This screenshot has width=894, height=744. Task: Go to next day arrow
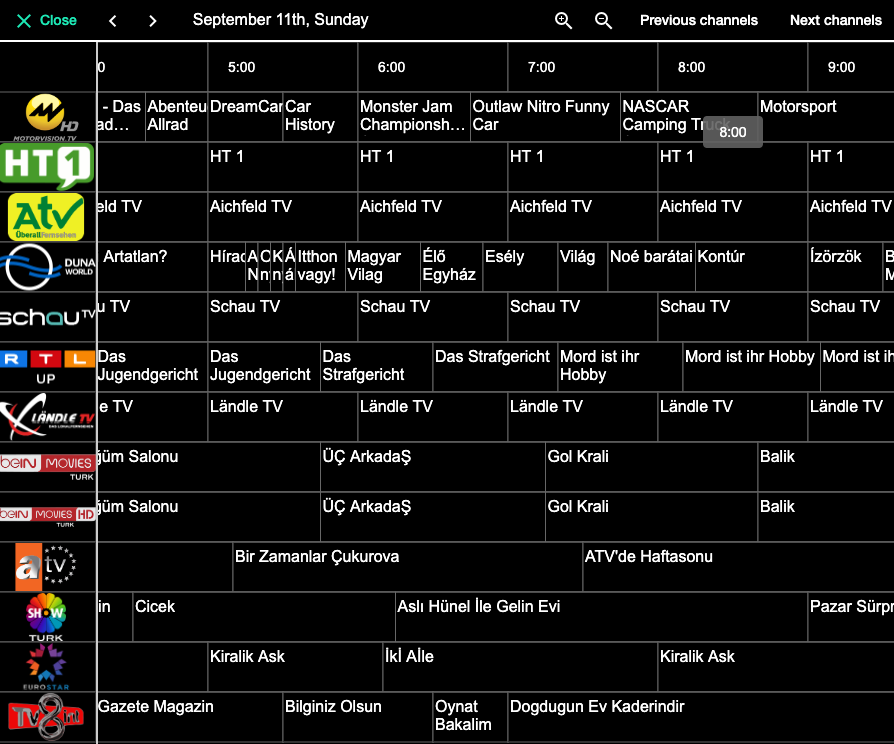[x=152, y=21]
